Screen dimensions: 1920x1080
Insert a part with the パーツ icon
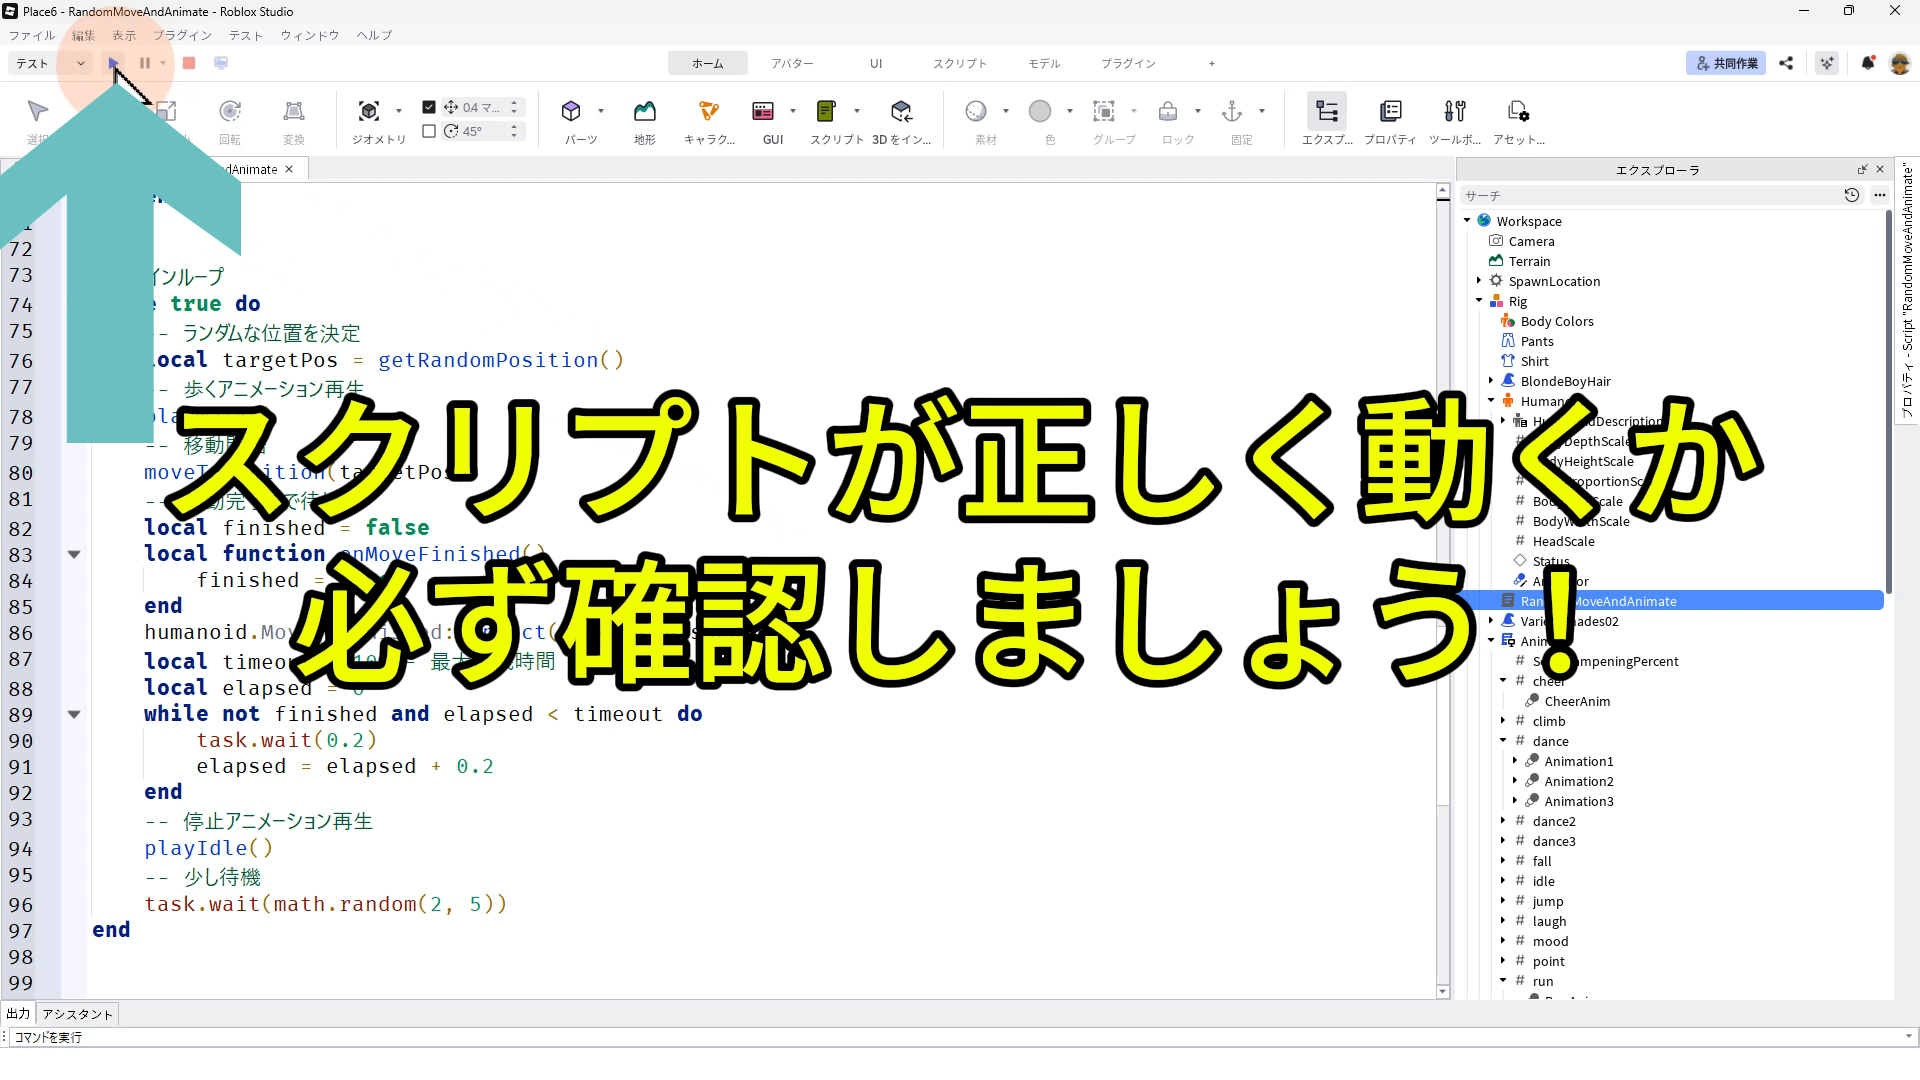pos(571,111)
